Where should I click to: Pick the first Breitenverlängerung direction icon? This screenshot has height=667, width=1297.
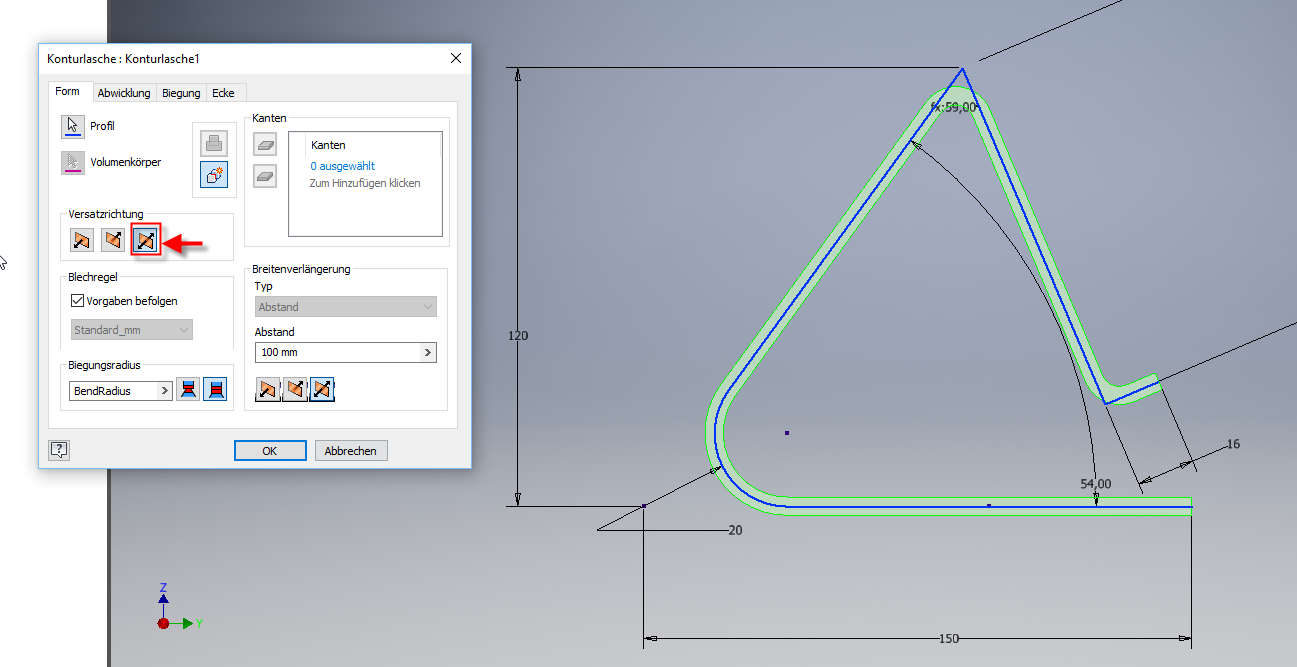(268, 389)
